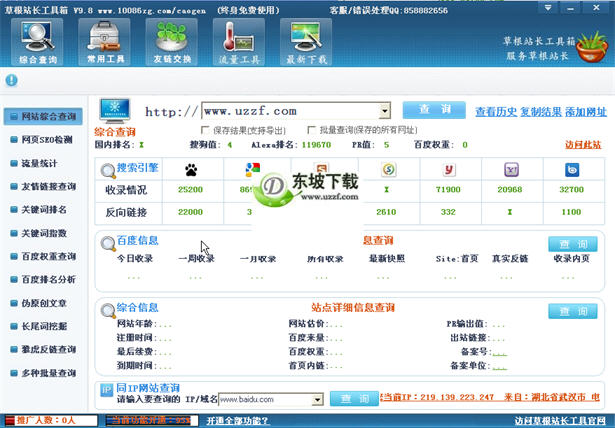Open the 查看历史 link
The image size is (615, 428).
tap(496, 112)
